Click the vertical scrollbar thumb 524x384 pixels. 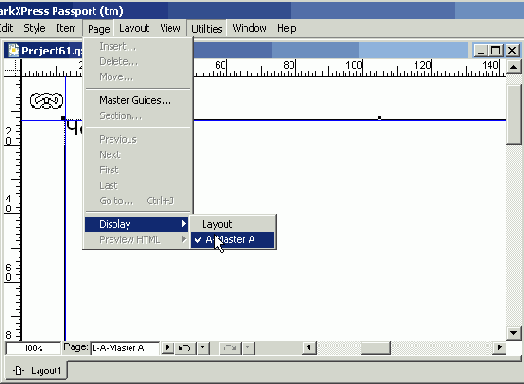[514, 114]
